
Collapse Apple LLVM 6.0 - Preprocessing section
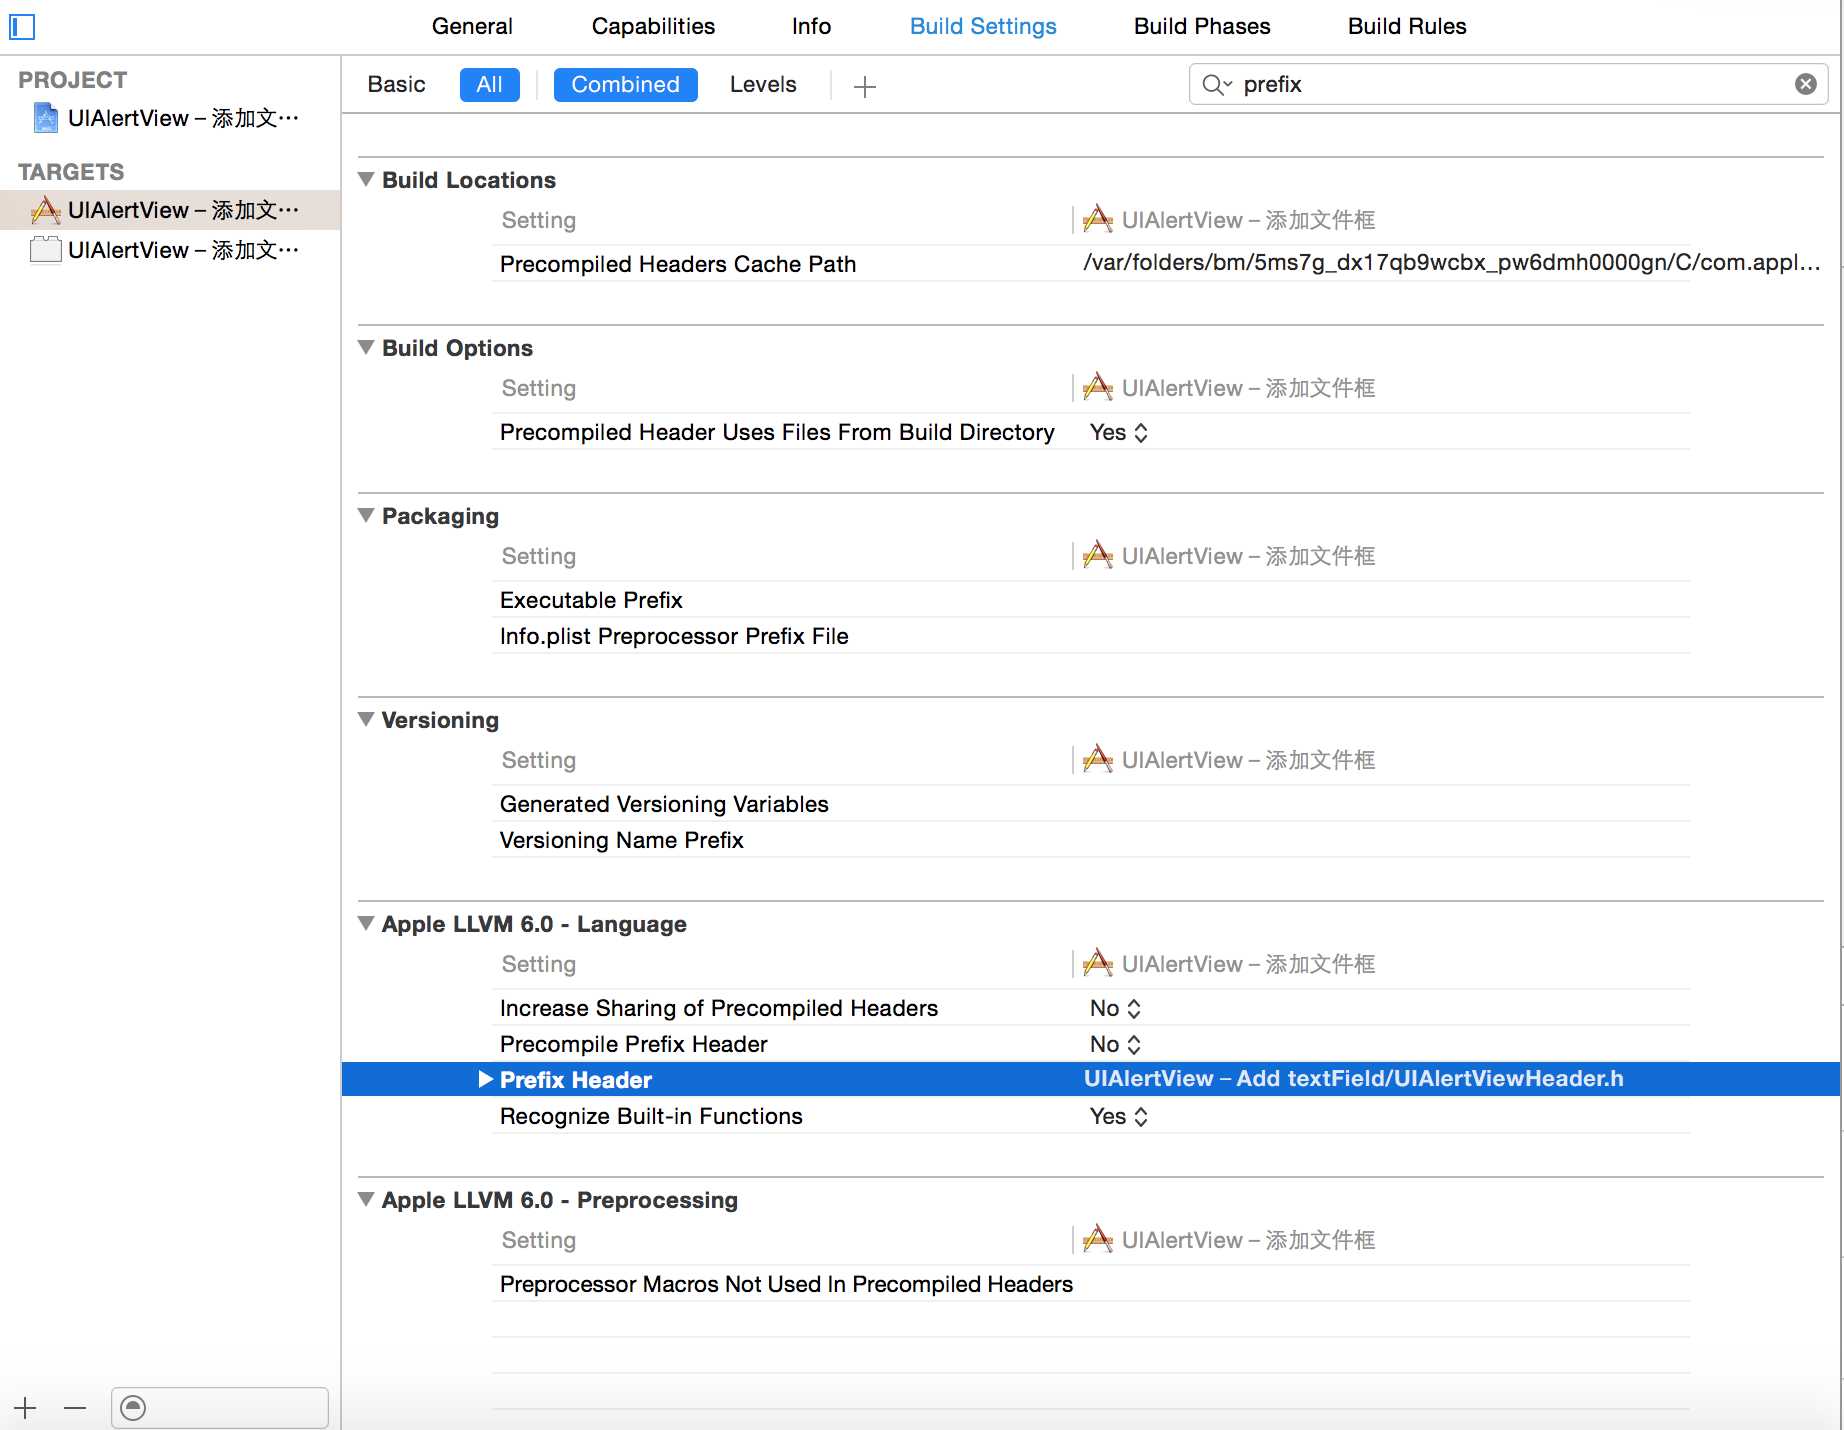point(366,1199)
